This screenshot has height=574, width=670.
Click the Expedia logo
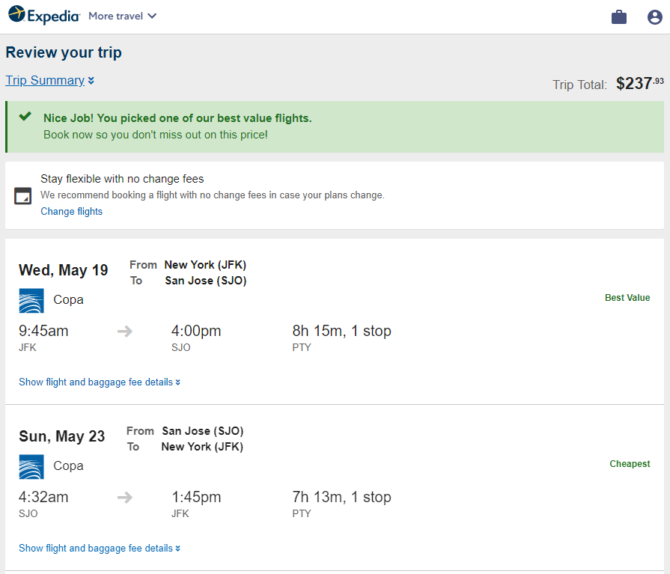[44, 15]
